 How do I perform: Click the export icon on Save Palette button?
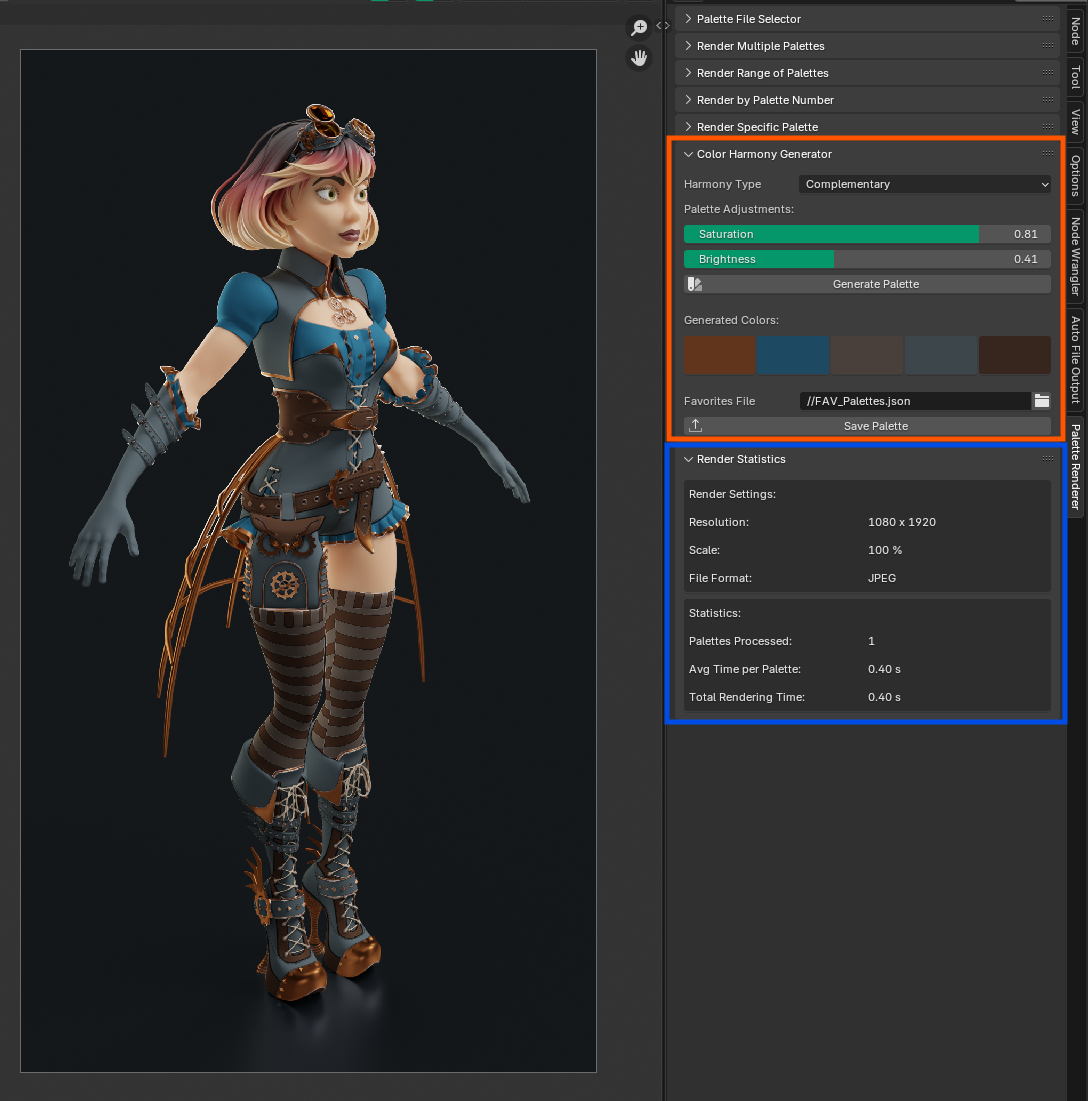click(695, 425)
